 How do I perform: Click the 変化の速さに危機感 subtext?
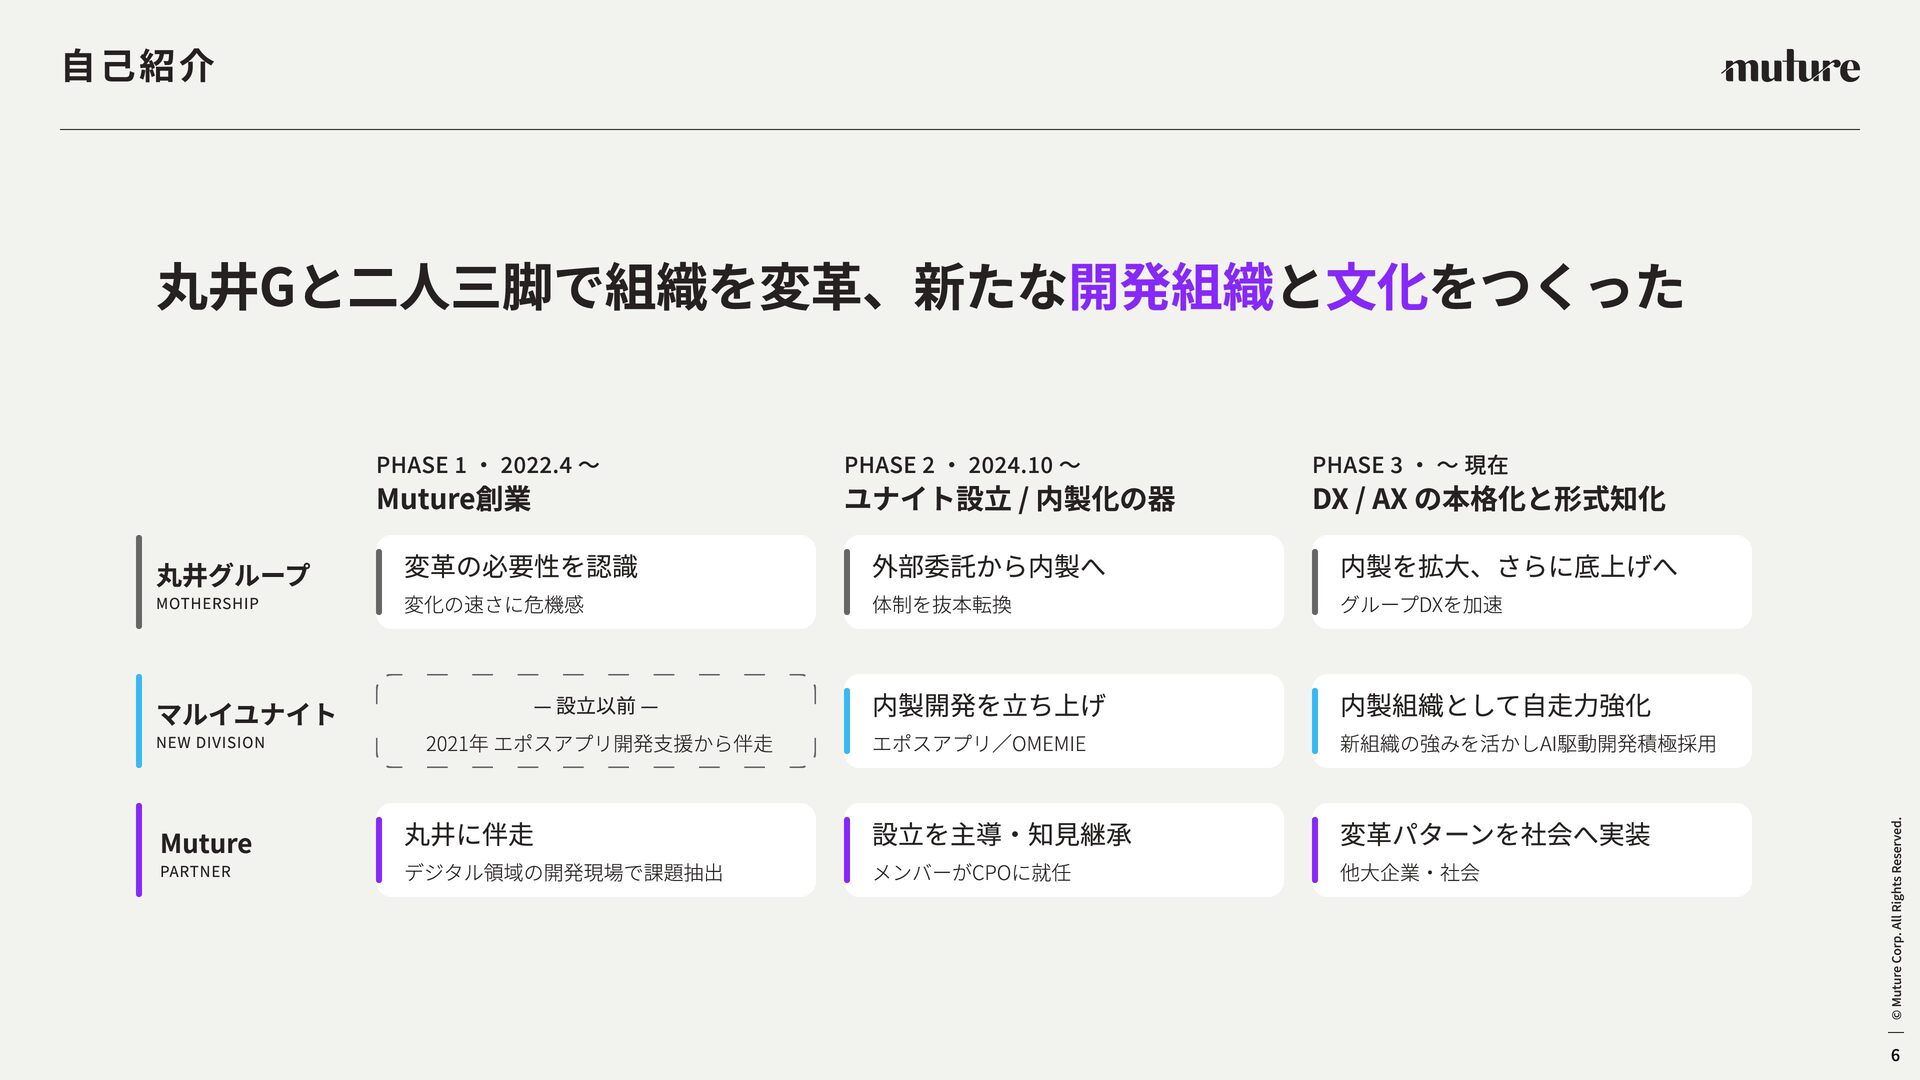[494, 605]
